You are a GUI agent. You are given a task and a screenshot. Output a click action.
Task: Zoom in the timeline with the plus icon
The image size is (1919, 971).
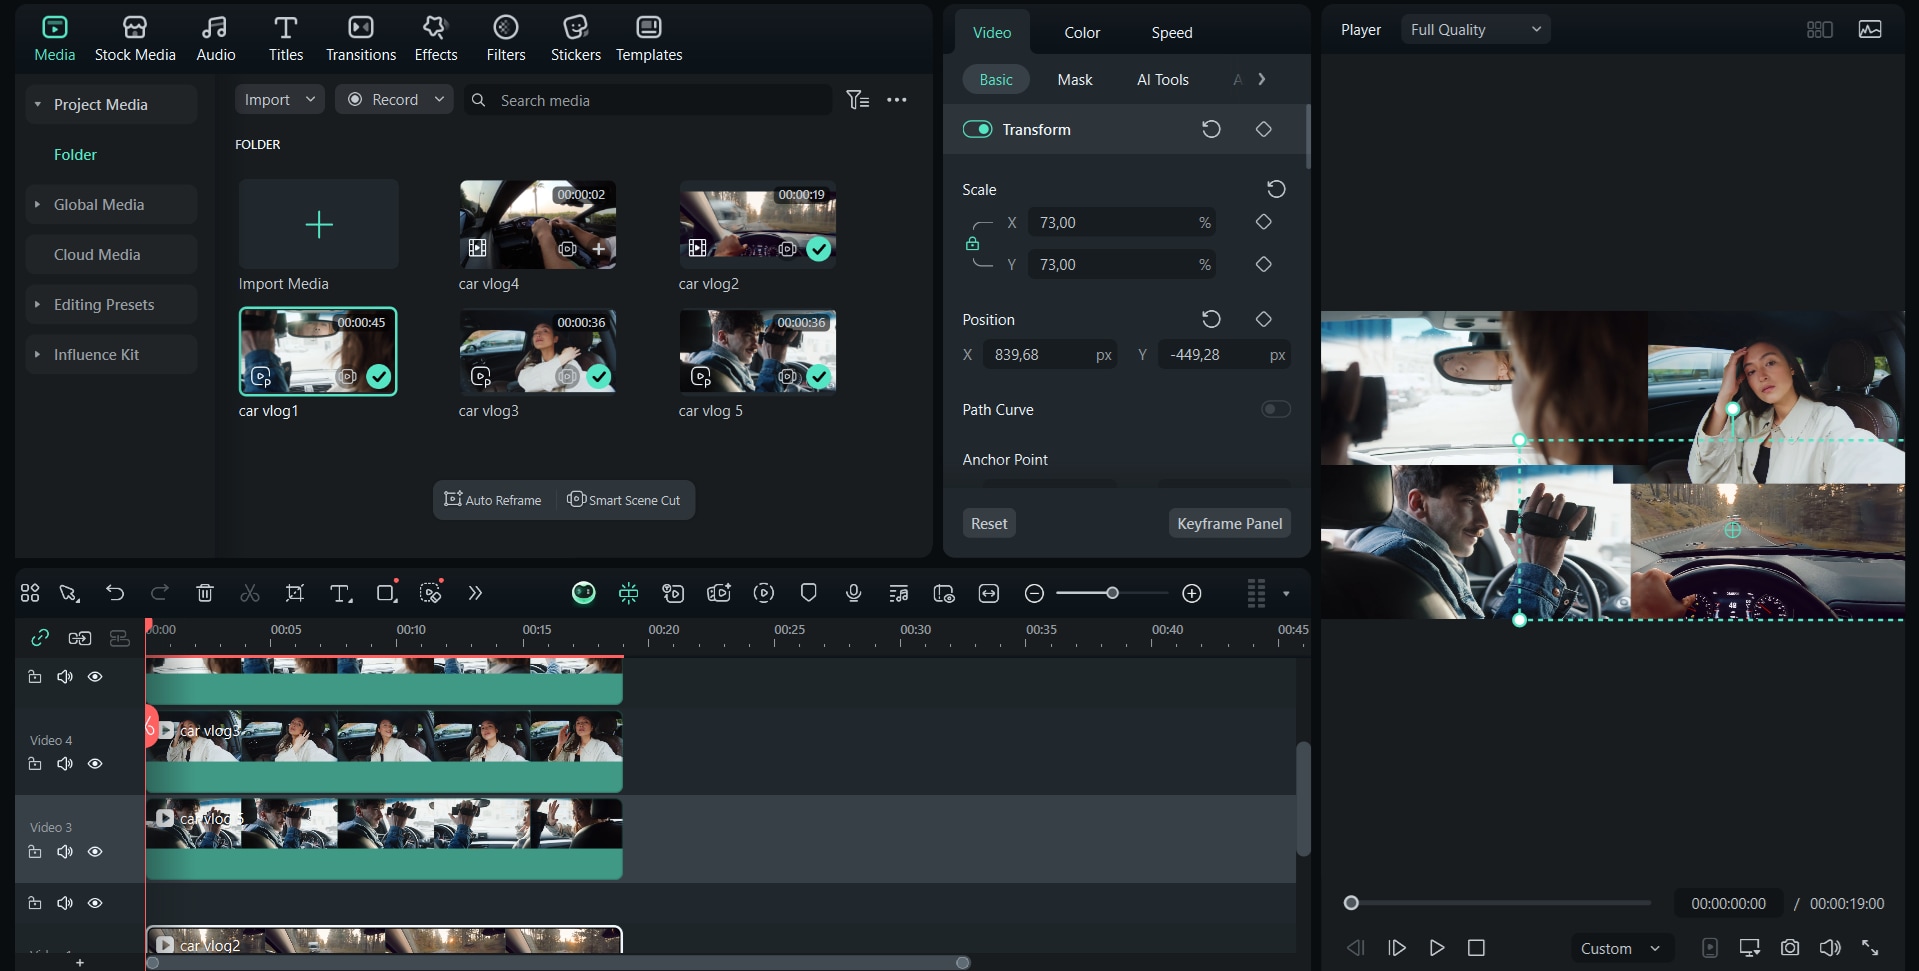click(x=1191, y=593)
